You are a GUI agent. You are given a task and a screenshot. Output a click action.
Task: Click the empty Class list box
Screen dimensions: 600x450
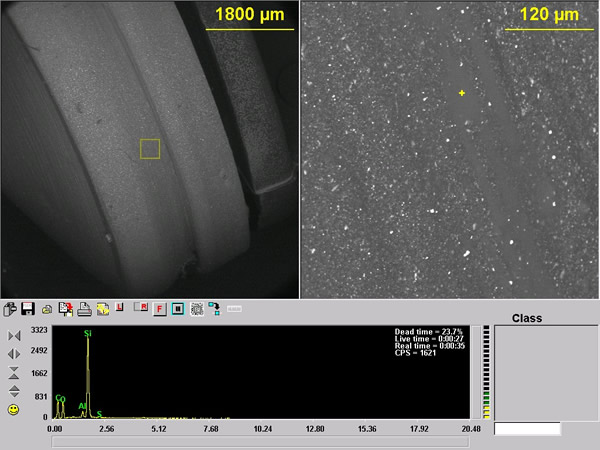point(546,373)
